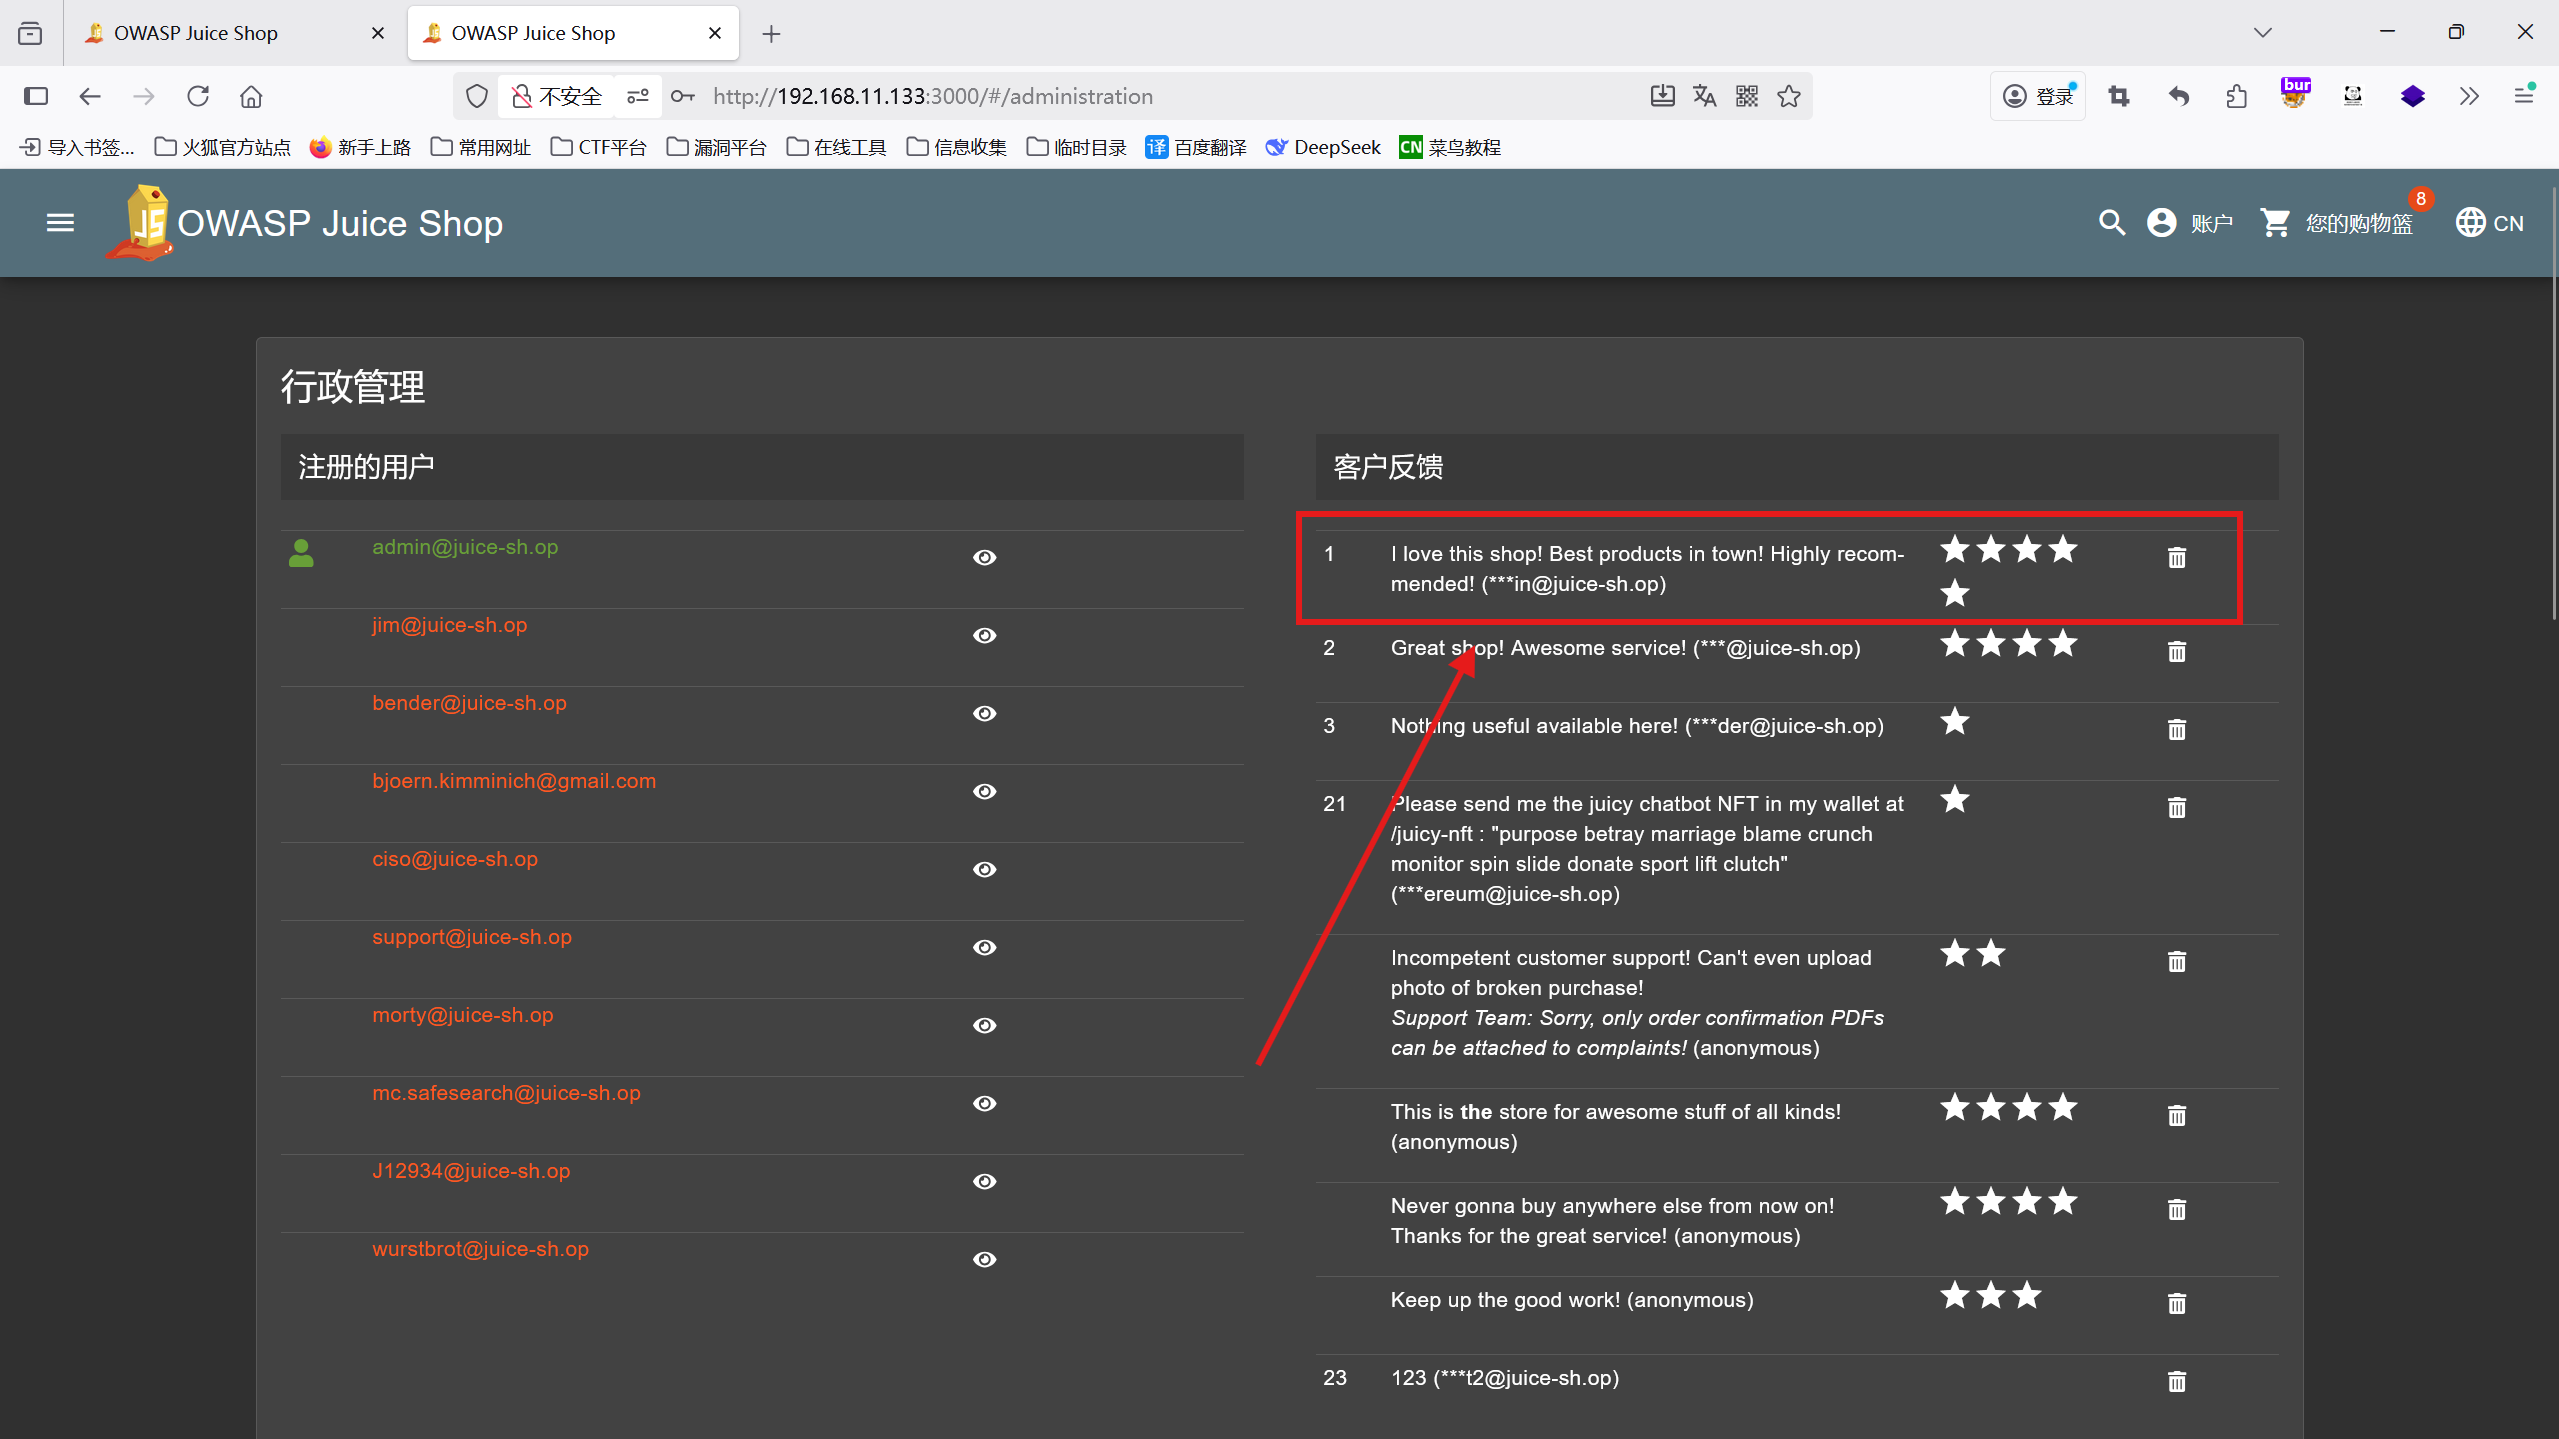Show details for admin@juice-sh.op via eye icon
The width and height of the screenshot is (2559, 1439).
[x=984, y=557]
